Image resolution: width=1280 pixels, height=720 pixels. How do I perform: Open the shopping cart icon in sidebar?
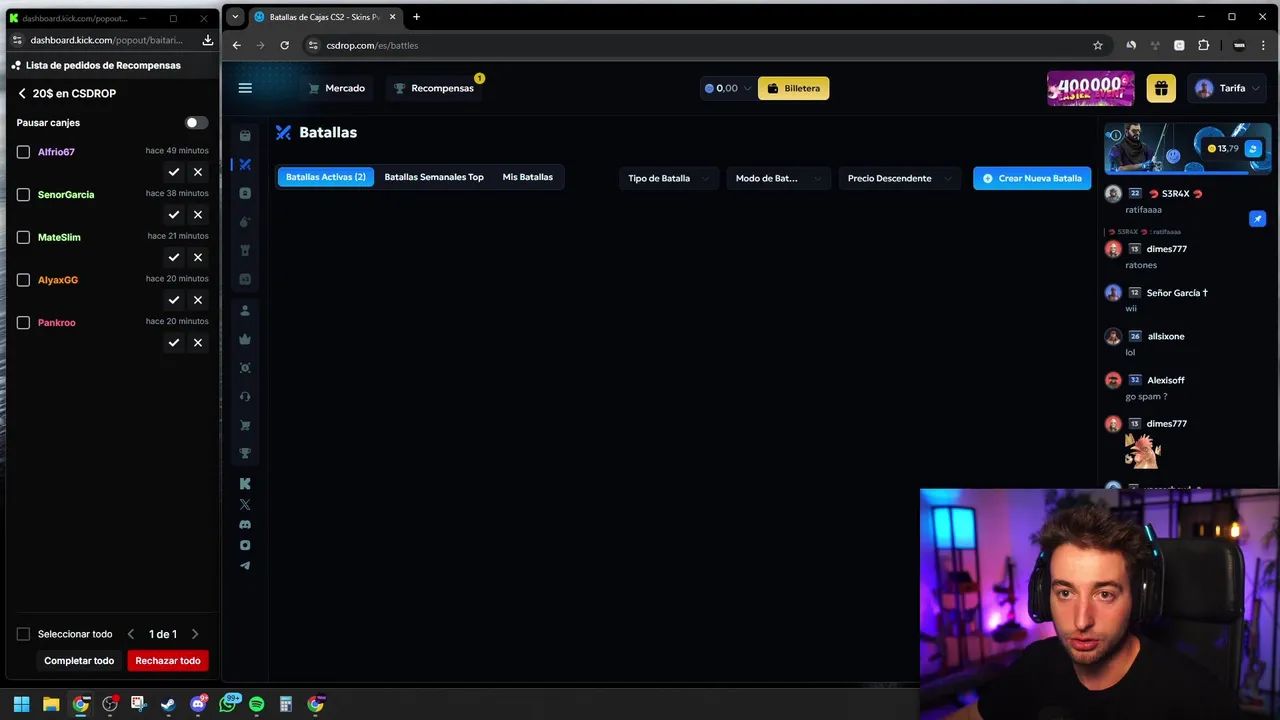point(245,425)
